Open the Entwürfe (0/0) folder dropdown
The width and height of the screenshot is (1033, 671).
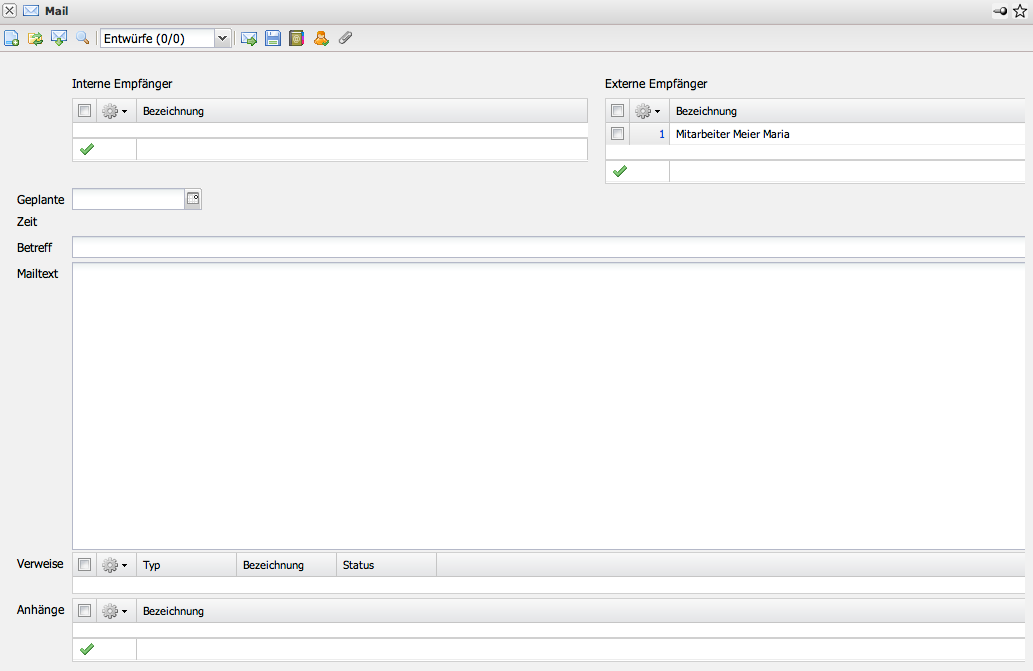tap(222, 38)
